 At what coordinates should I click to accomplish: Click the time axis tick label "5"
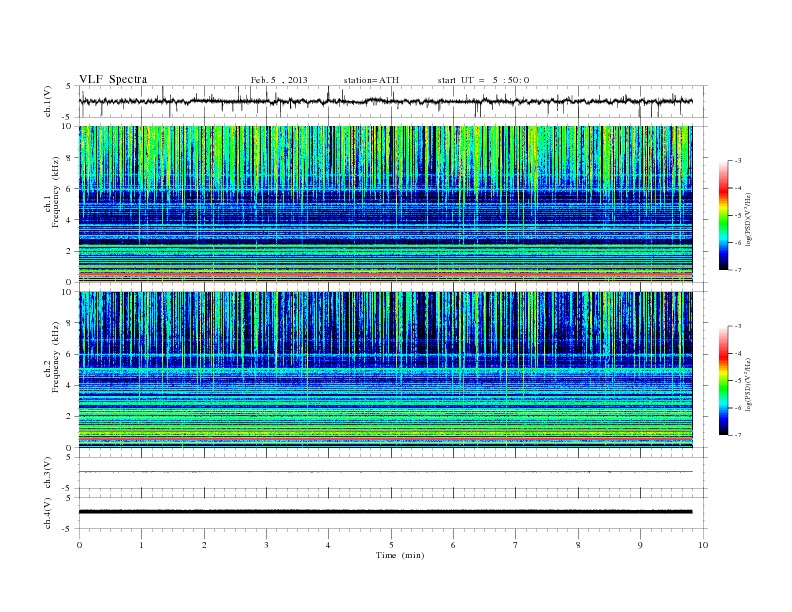point(391,545)
